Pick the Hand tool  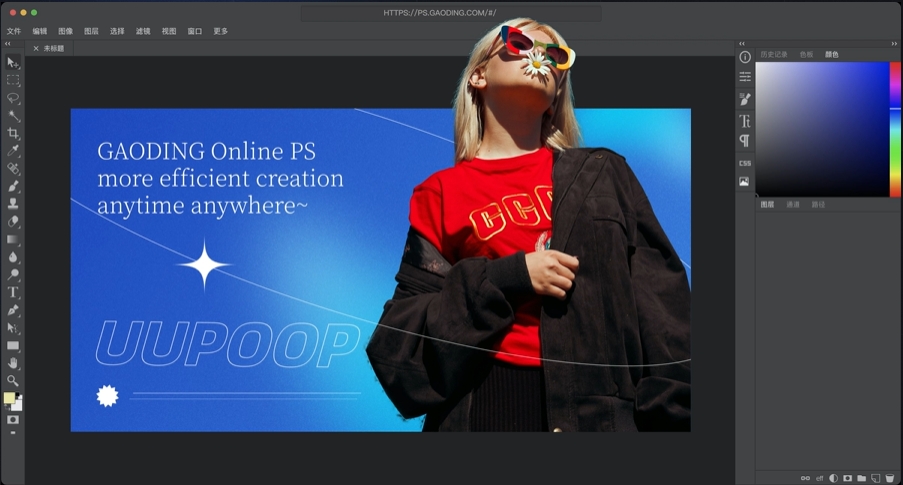[x=13, y=363]
